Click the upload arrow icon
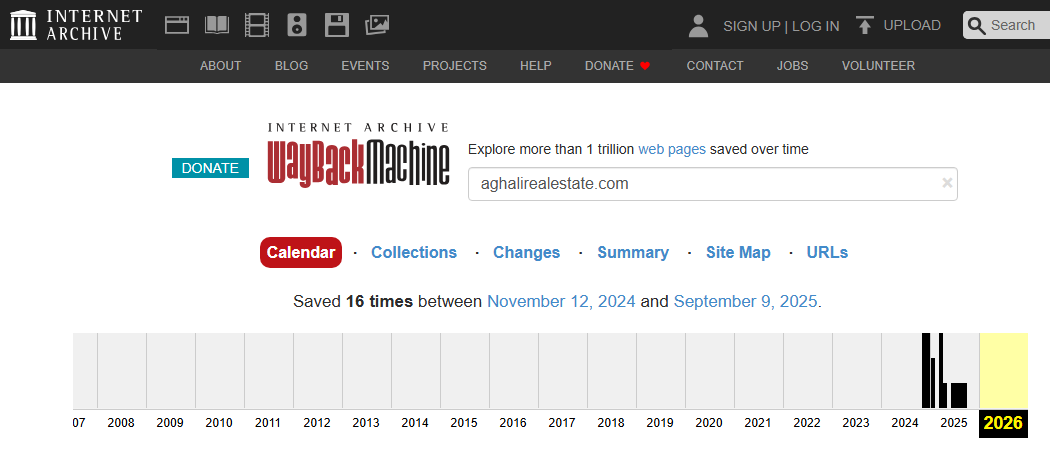1050x459 pixels. (865, 25)
